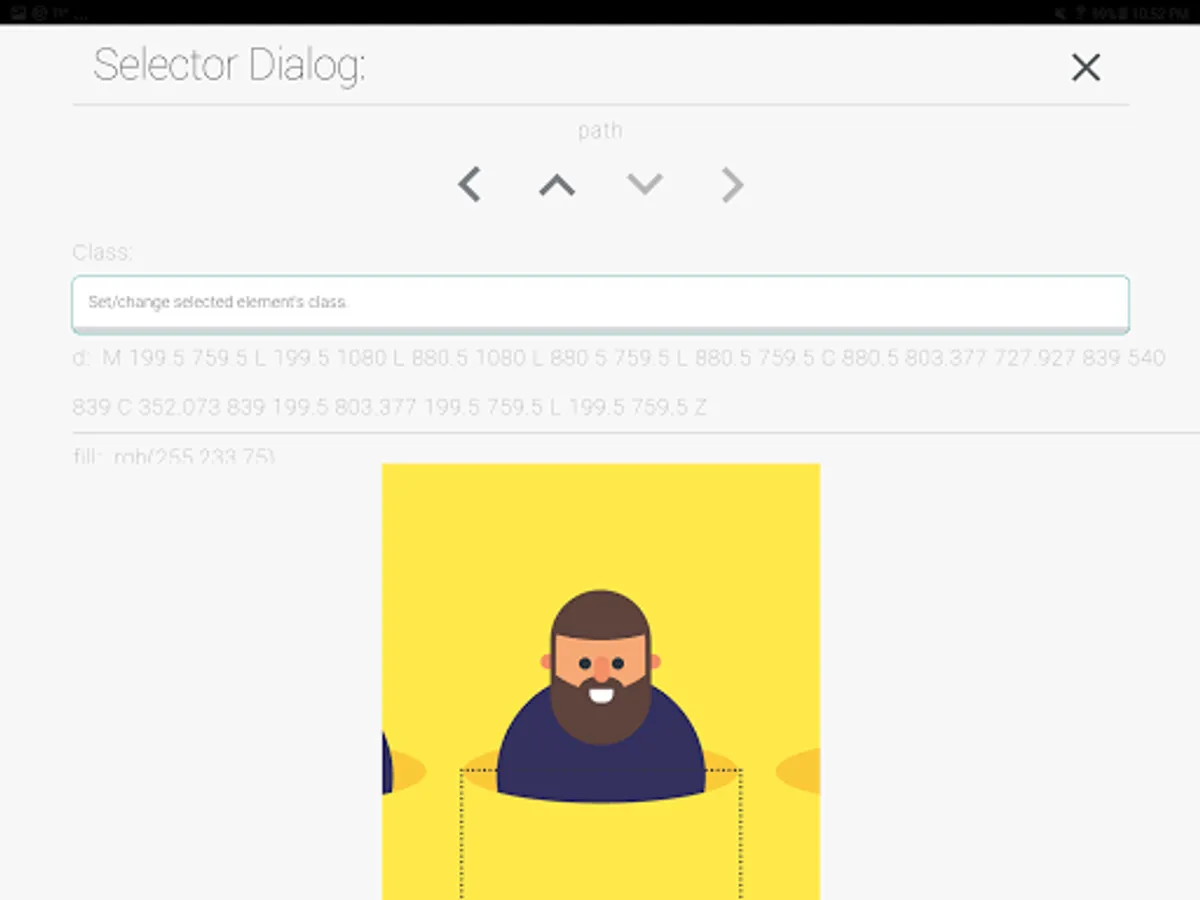Select the d: path data text
This screenshot has width=1200, height=900.
(x=619, y=383)
